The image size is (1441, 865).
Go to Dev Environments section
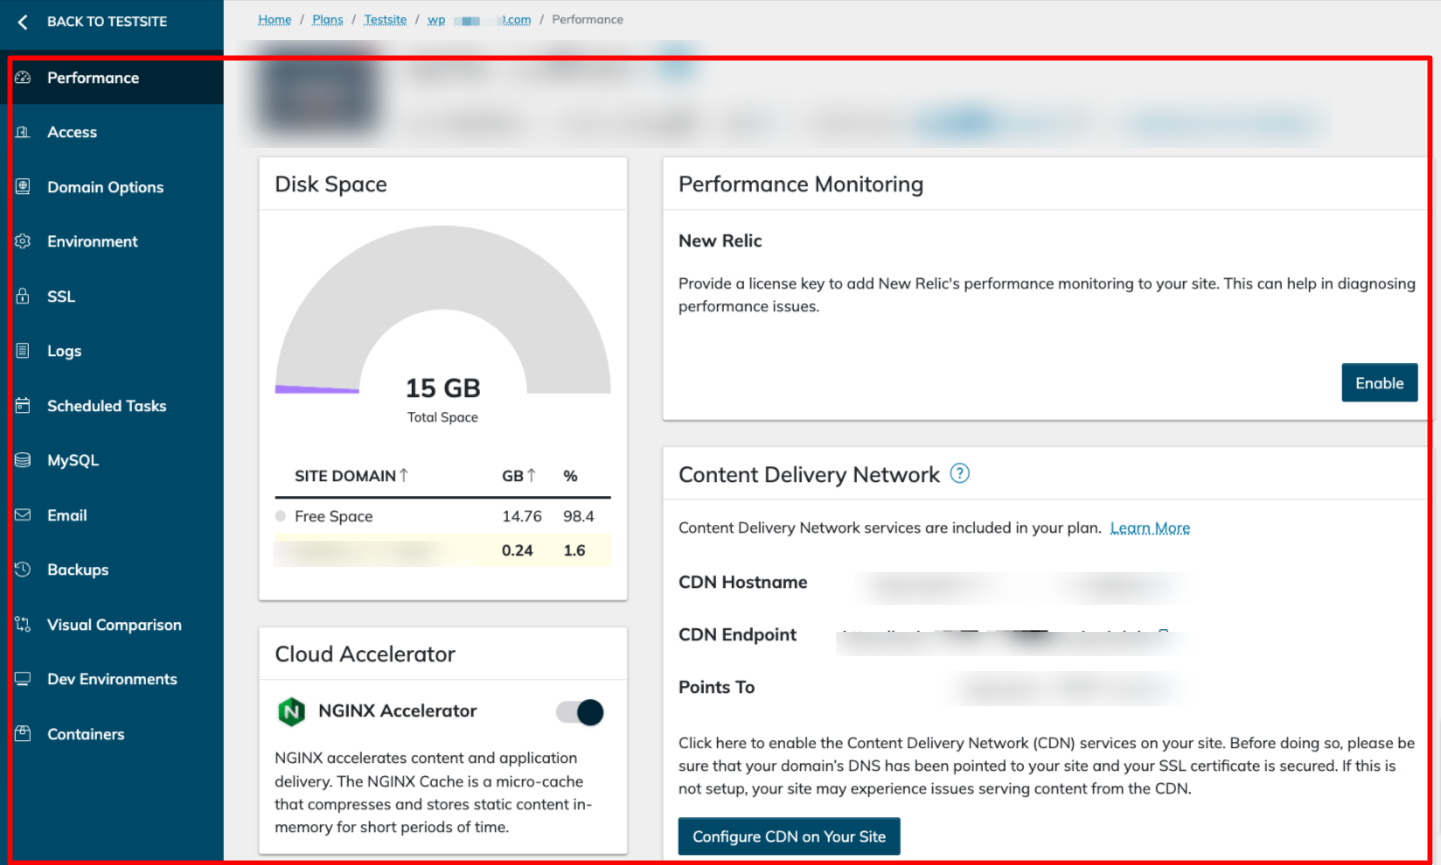(x=112, y=679)
